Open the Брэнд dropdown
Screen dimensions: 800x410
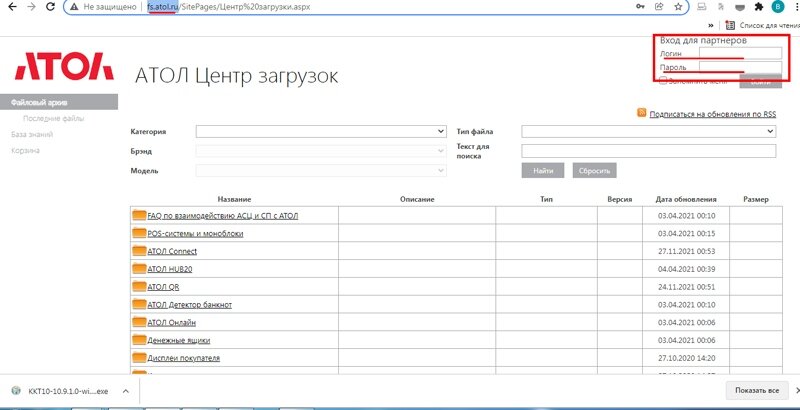[321, 151]
